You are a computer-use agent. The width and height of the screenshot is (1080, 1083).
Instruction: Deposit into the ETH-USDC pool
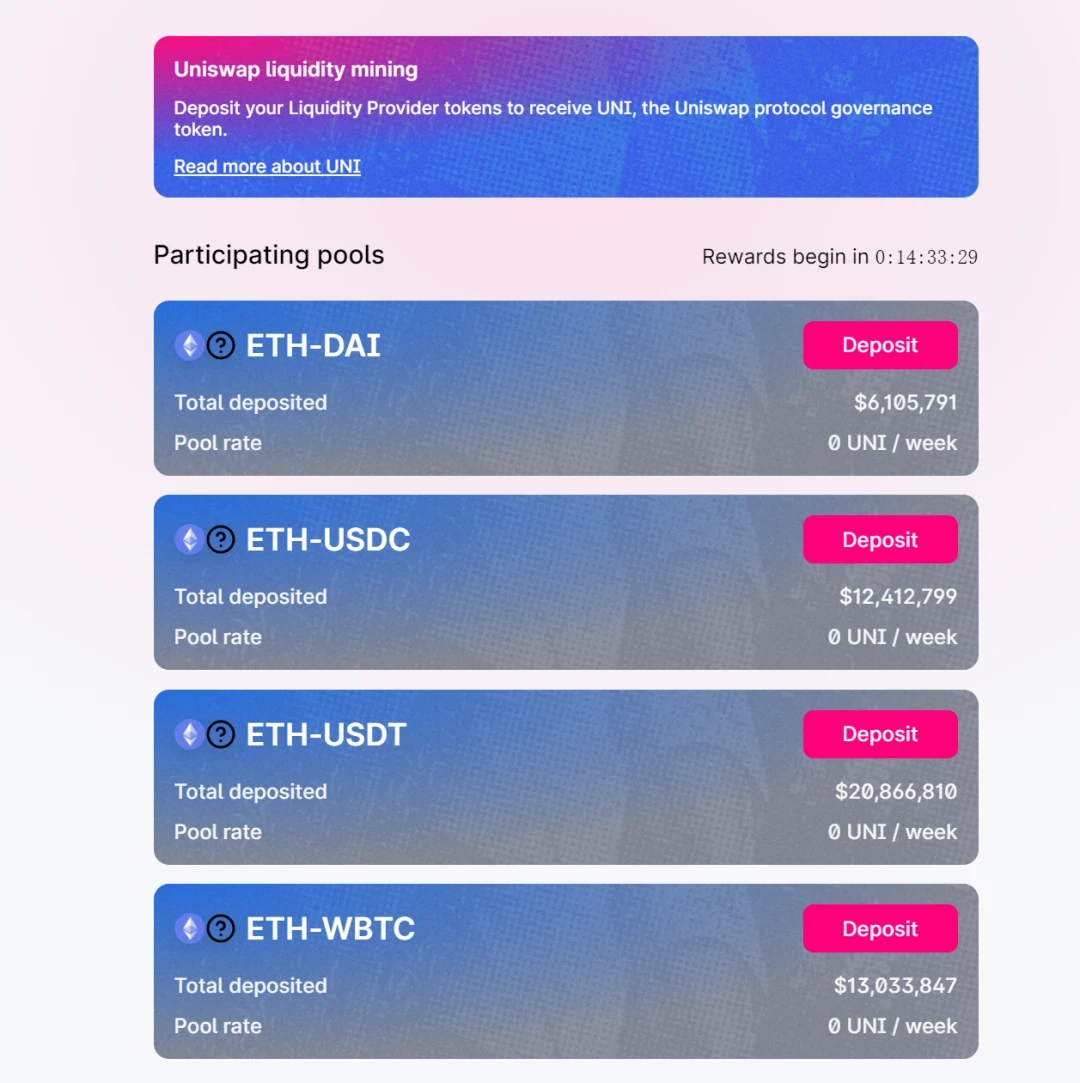coord(880,539)
